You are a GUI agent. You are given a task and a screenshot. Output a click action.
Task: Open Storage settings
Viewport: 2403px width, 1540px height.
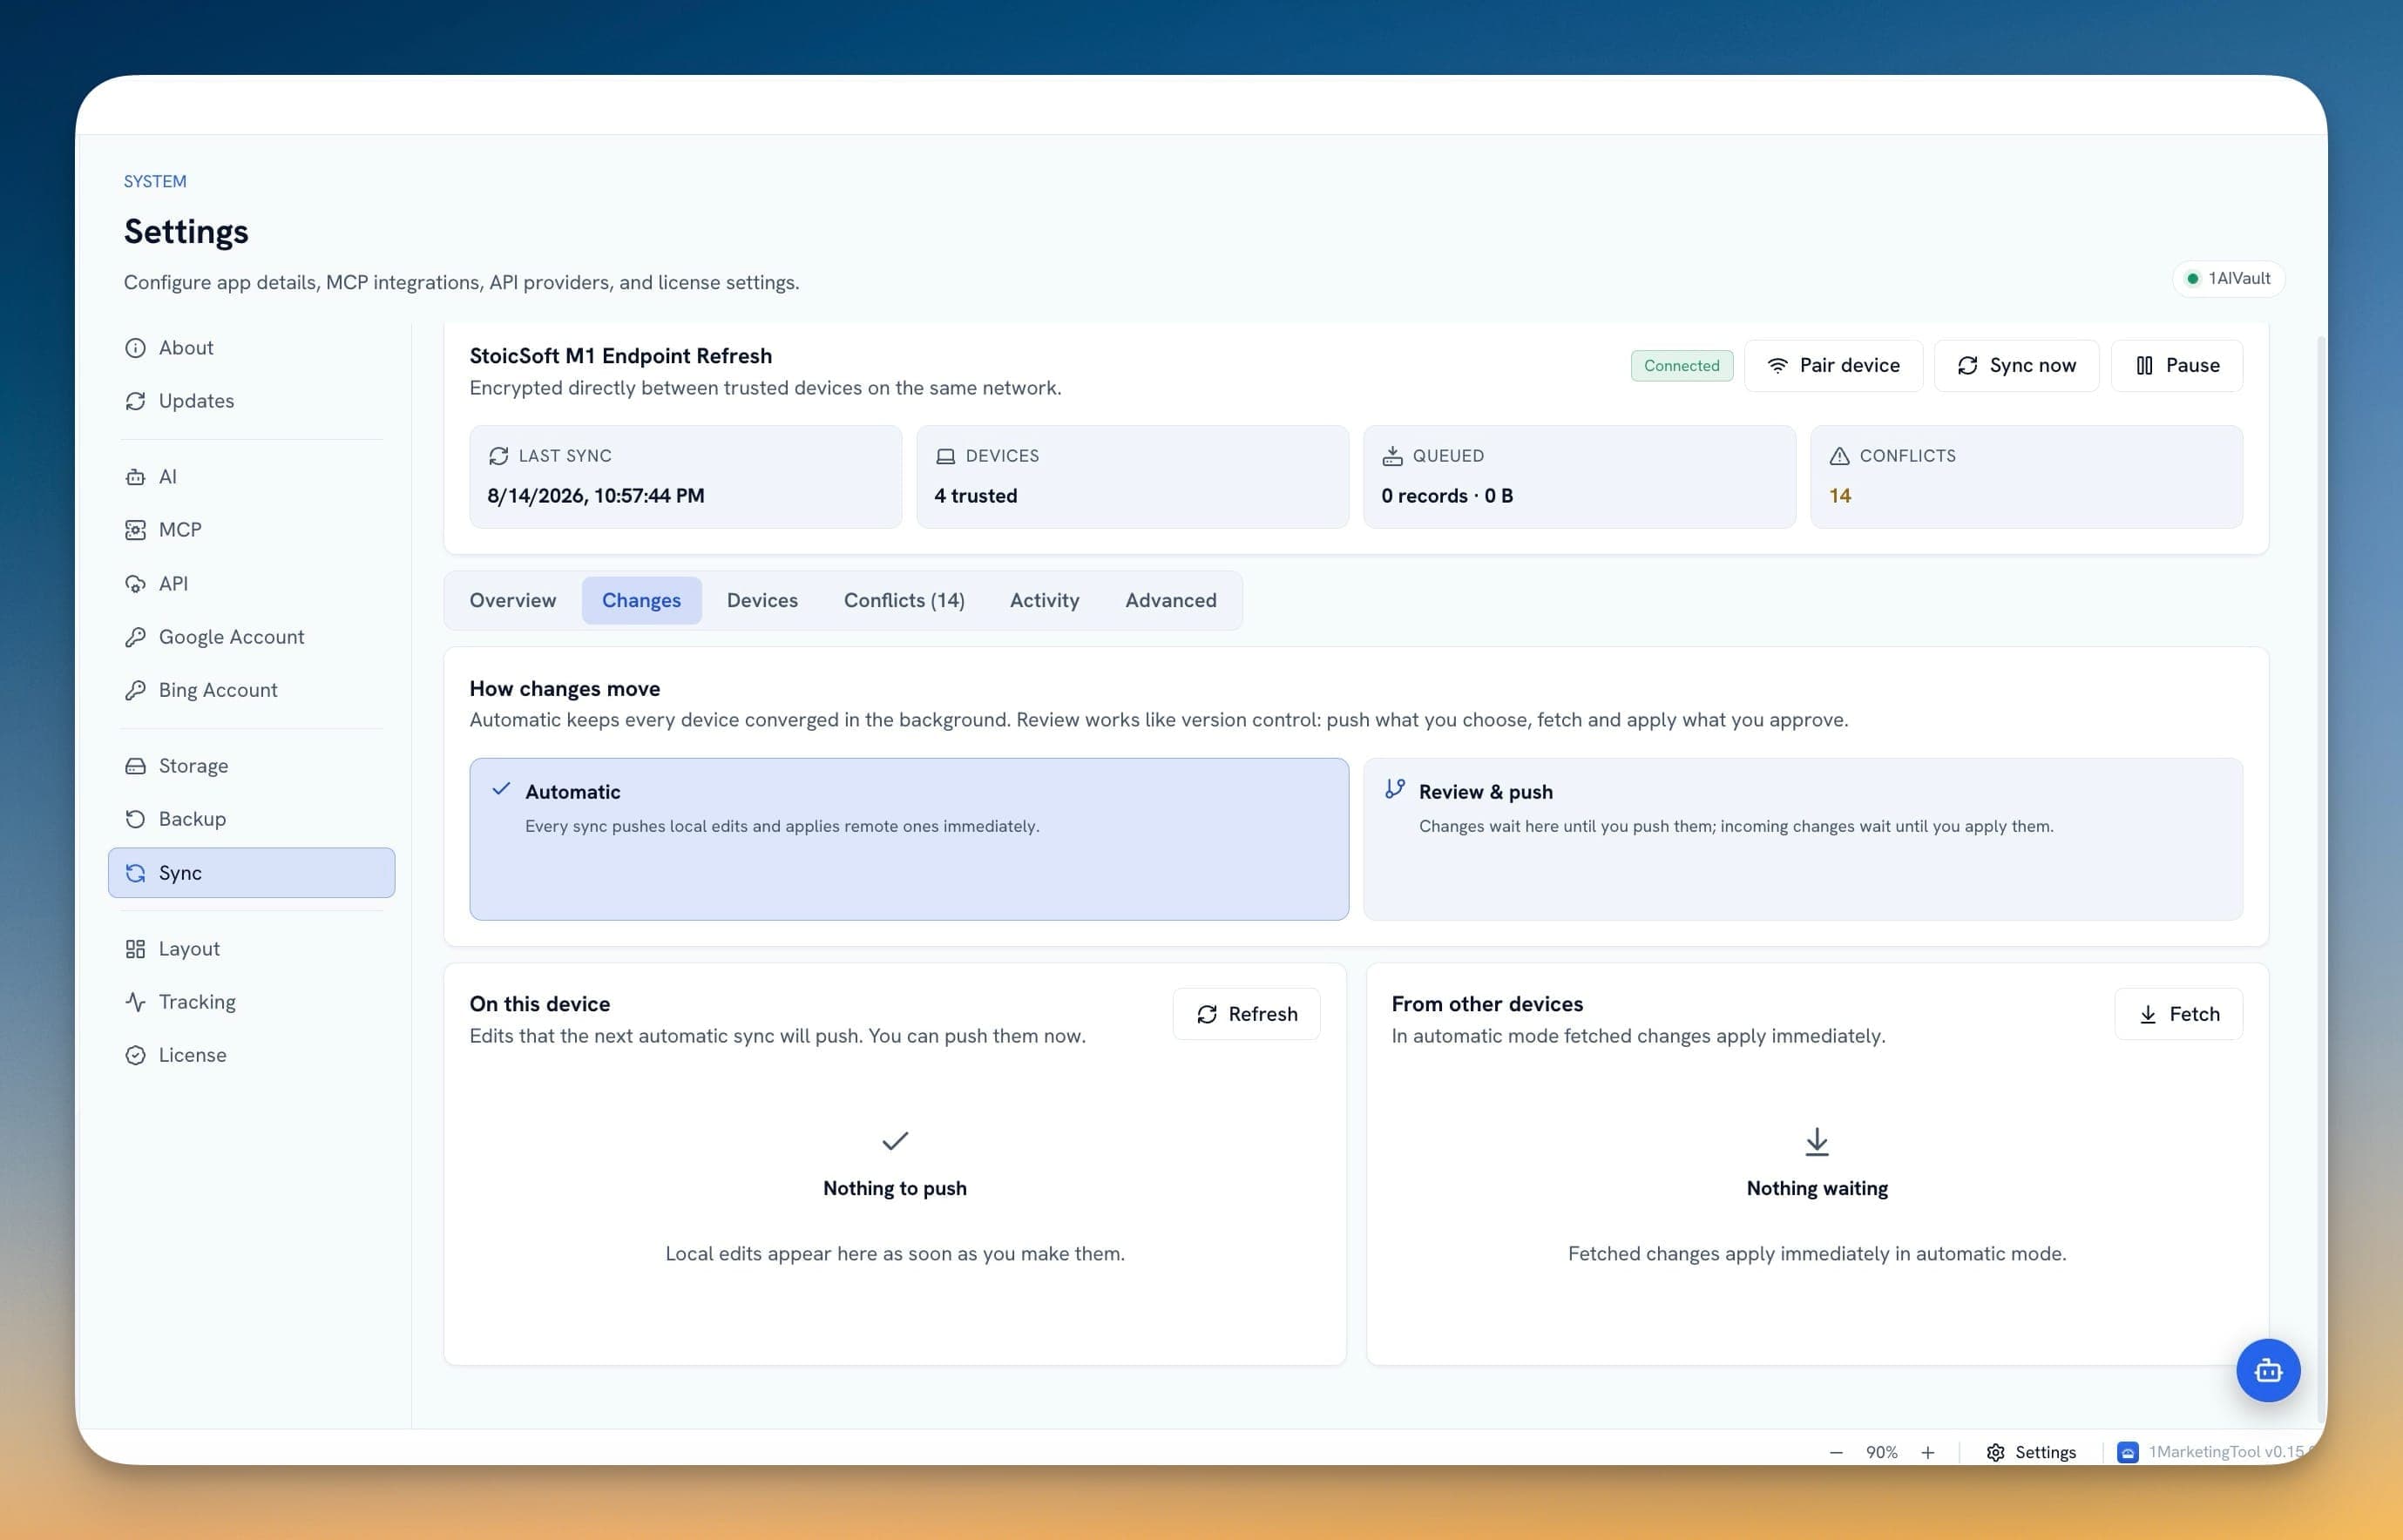(x=251, y=765)
